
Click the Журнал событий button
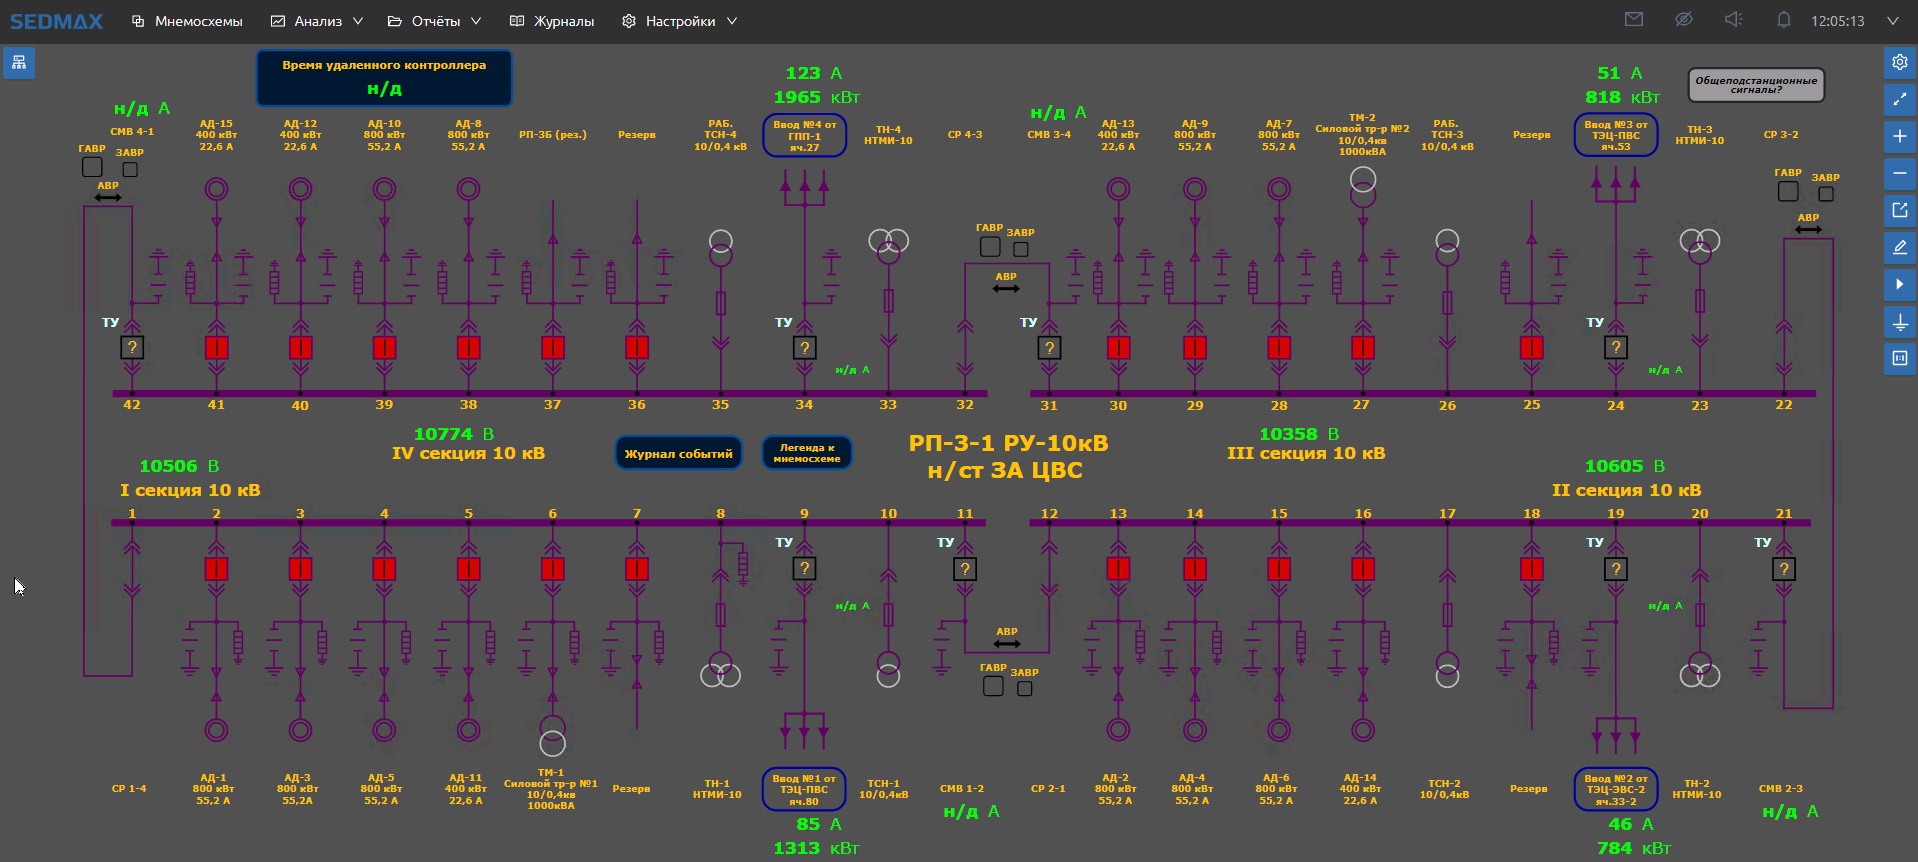point(678,453)
